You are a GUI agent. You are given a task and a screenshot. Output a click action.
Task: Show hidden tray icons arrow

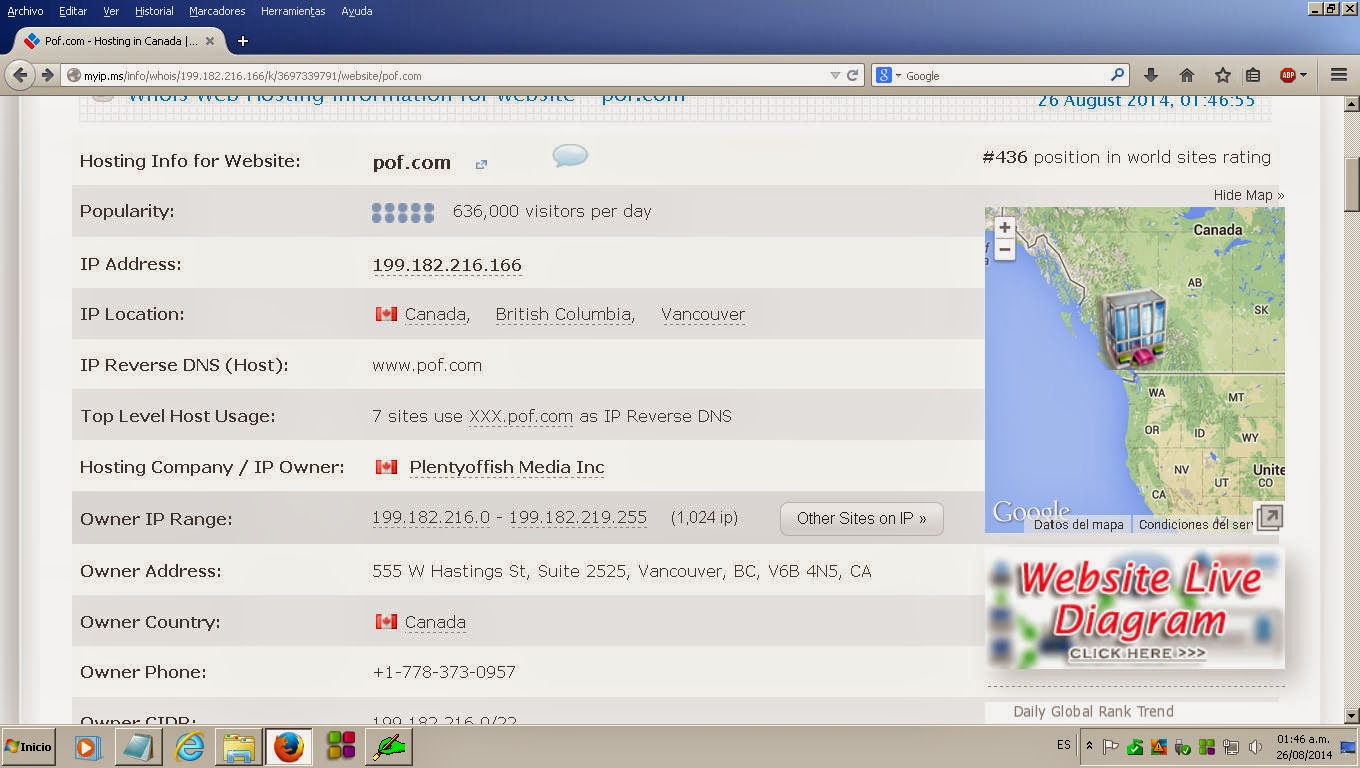[1088, 747]
